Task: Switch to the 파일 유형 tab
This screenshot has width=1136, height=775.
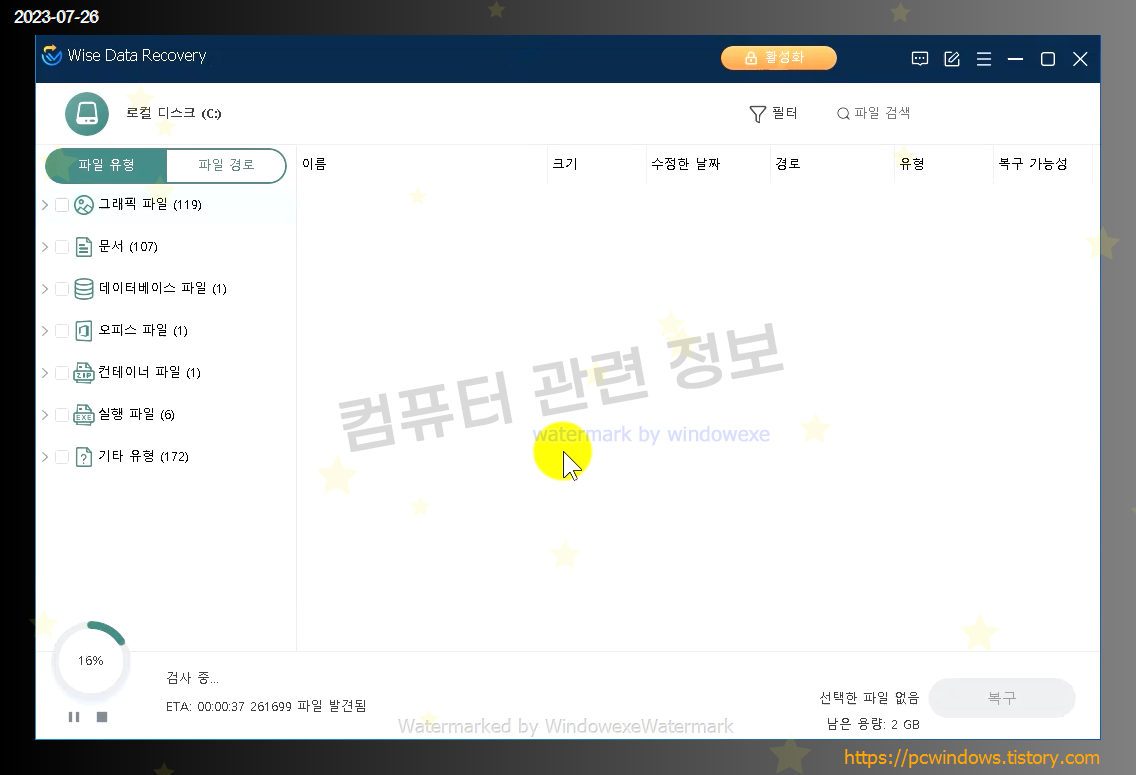Action: [106, 165]
